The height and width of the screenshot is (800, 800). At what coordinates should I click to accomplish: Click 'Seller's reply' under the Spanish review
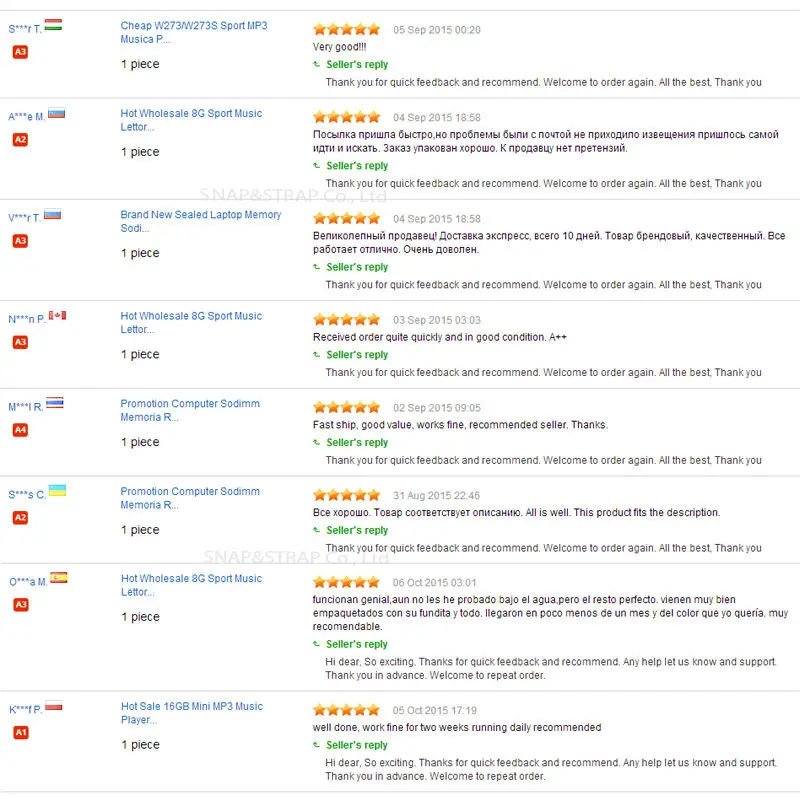pyautogui.click(x=357, y=645)
